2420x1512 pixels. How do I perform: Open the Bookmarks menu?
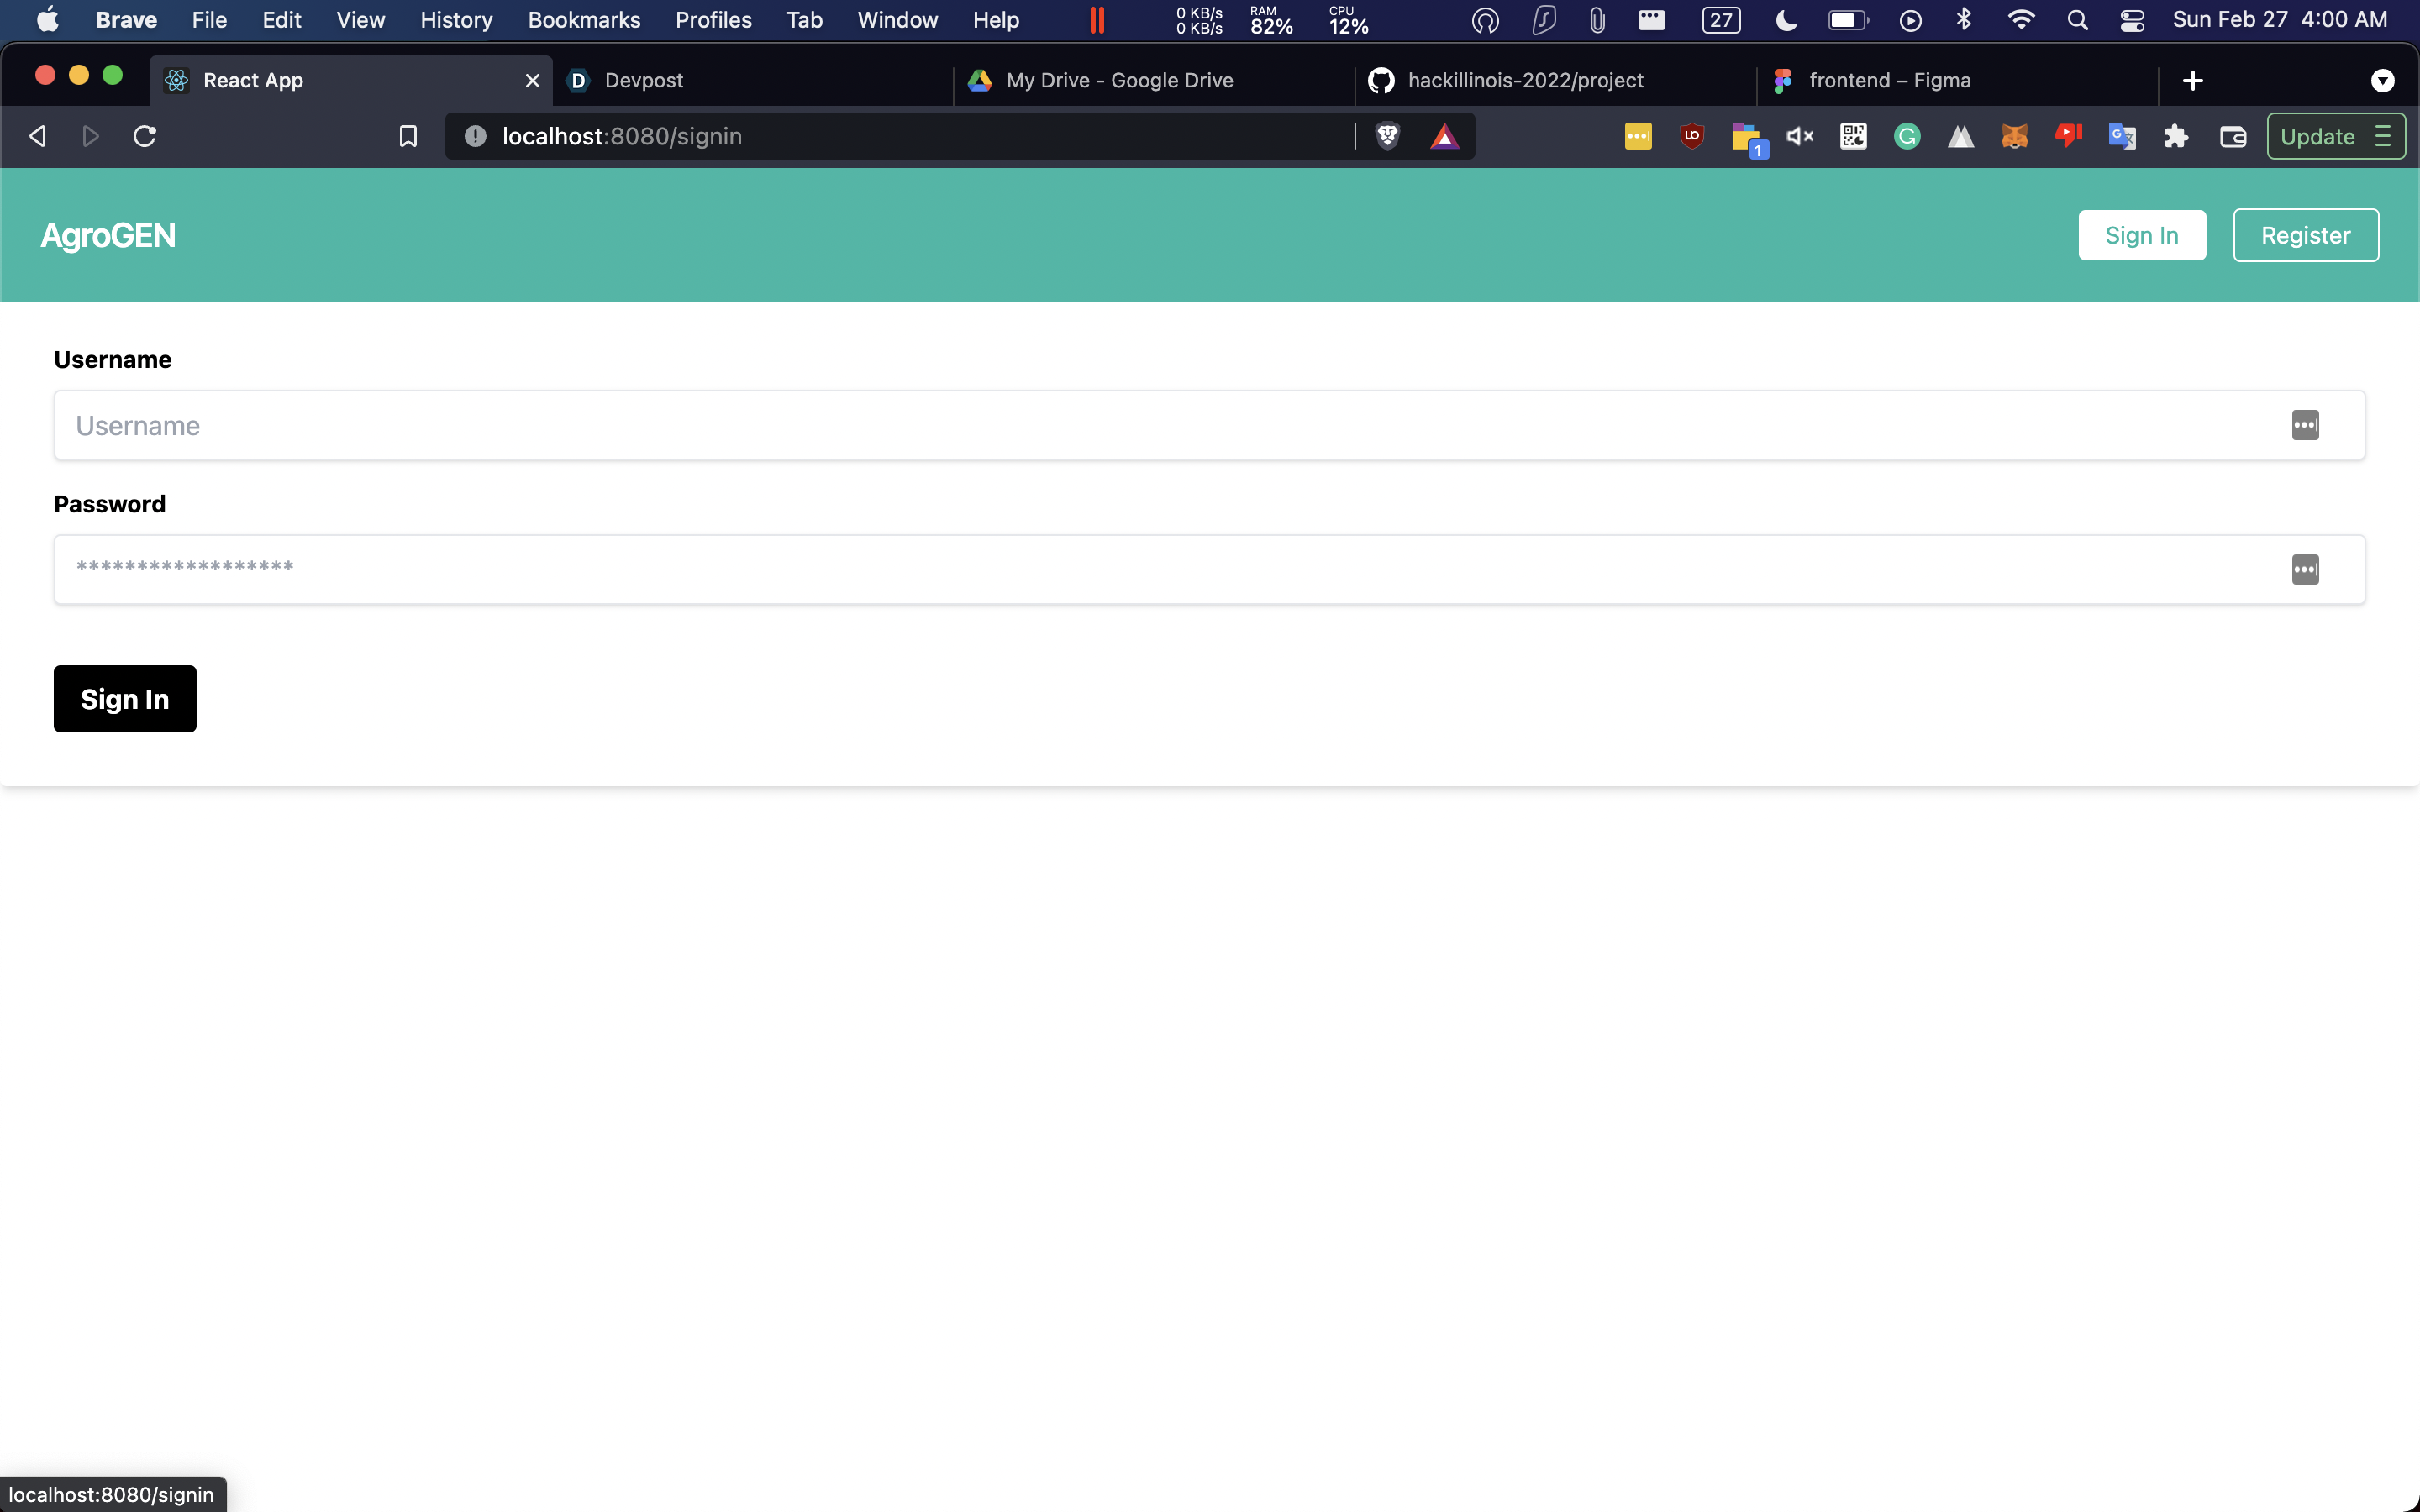coord(584,20)
